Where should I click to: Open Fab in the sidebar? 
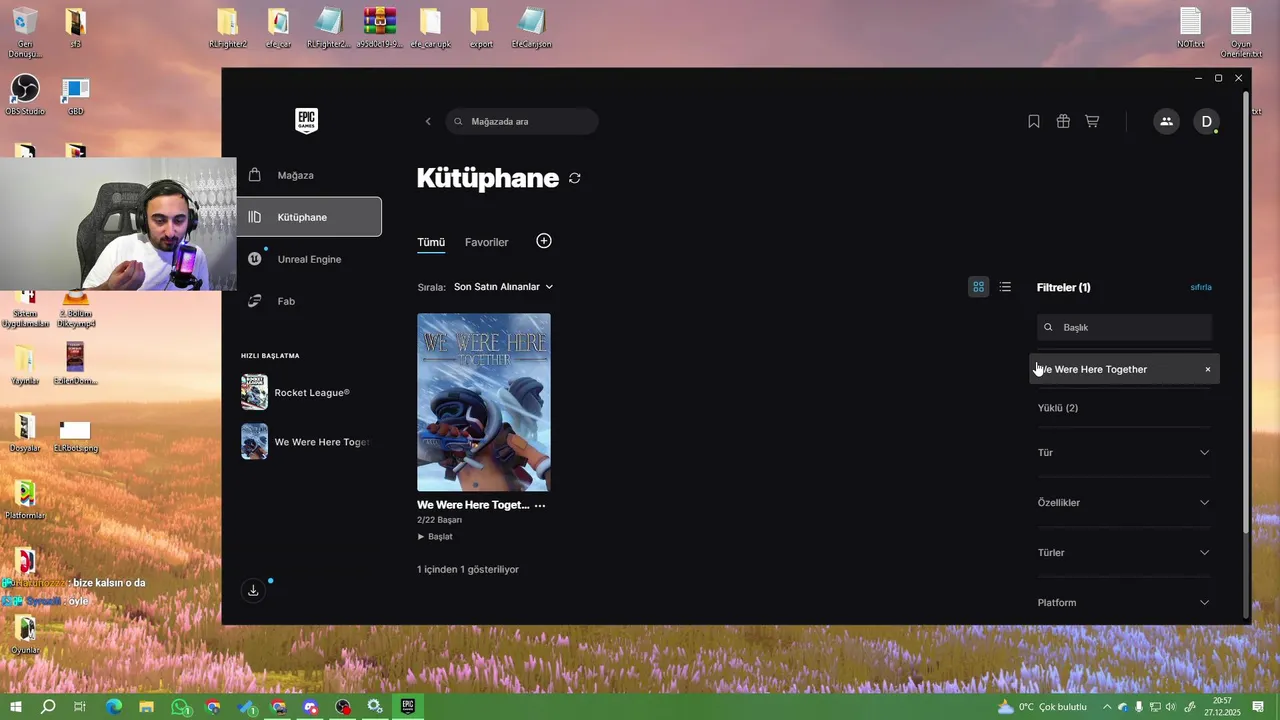(309, 301)
